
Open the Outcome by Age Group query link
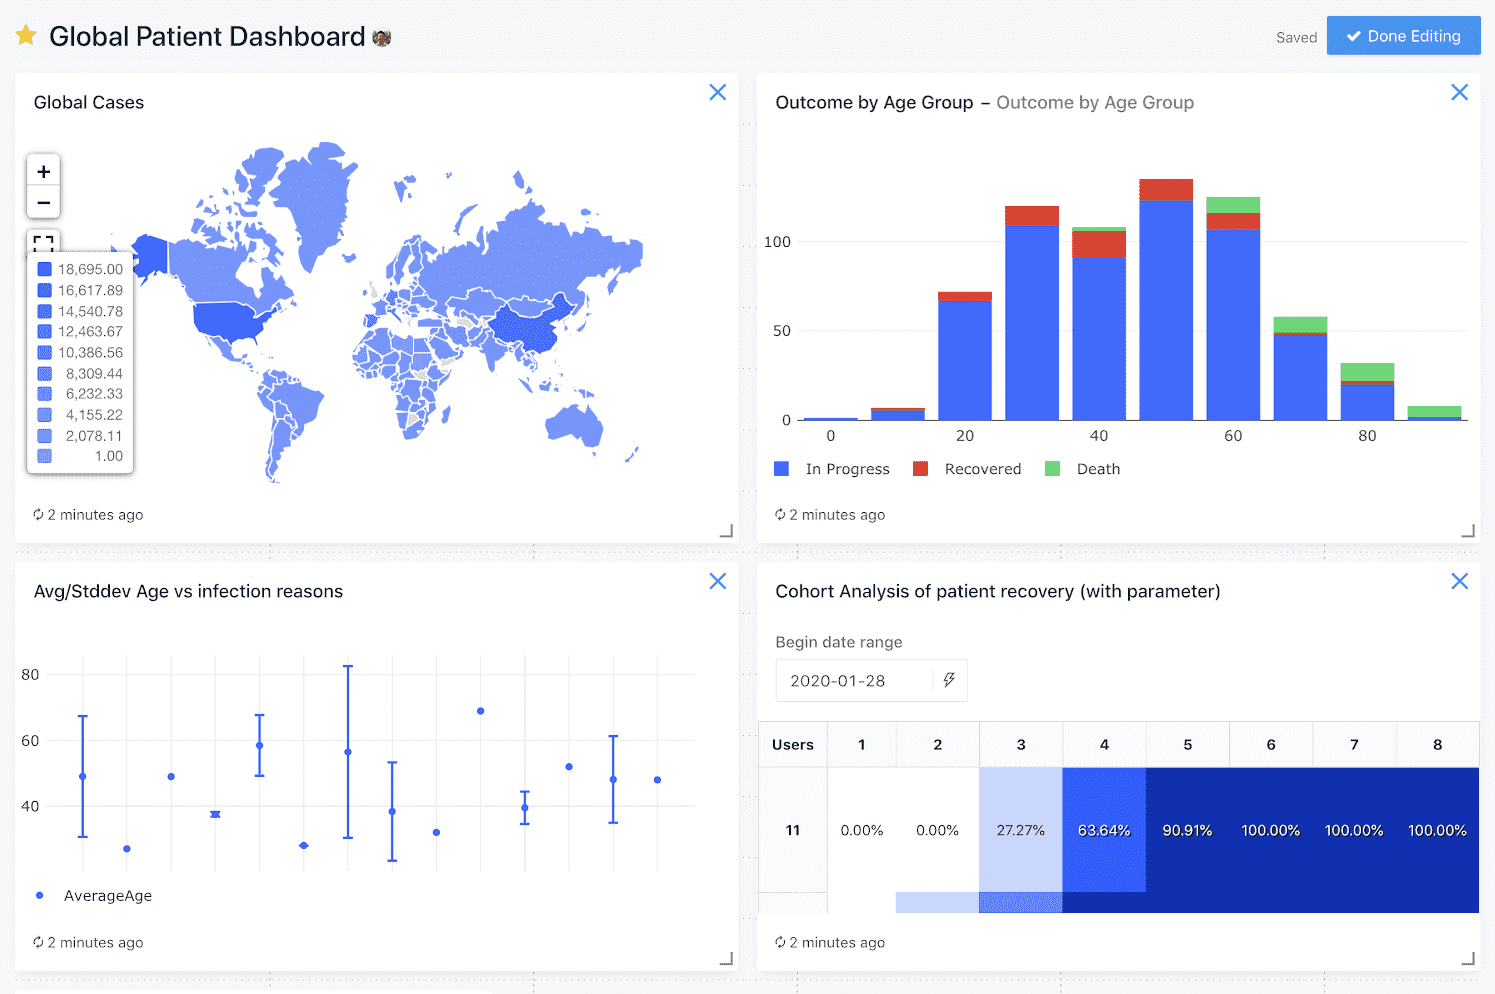coord(1095,102)
